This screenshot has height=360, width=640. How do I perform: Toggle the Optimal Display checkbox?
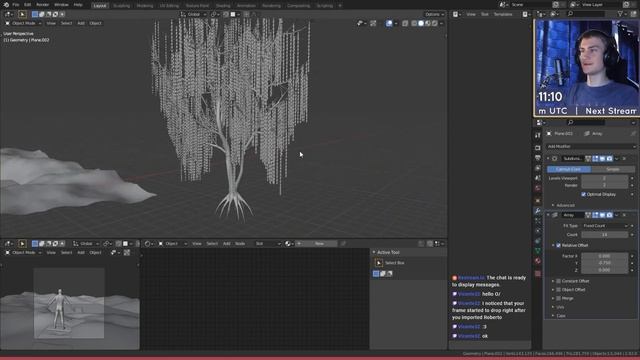pos(584,194)
